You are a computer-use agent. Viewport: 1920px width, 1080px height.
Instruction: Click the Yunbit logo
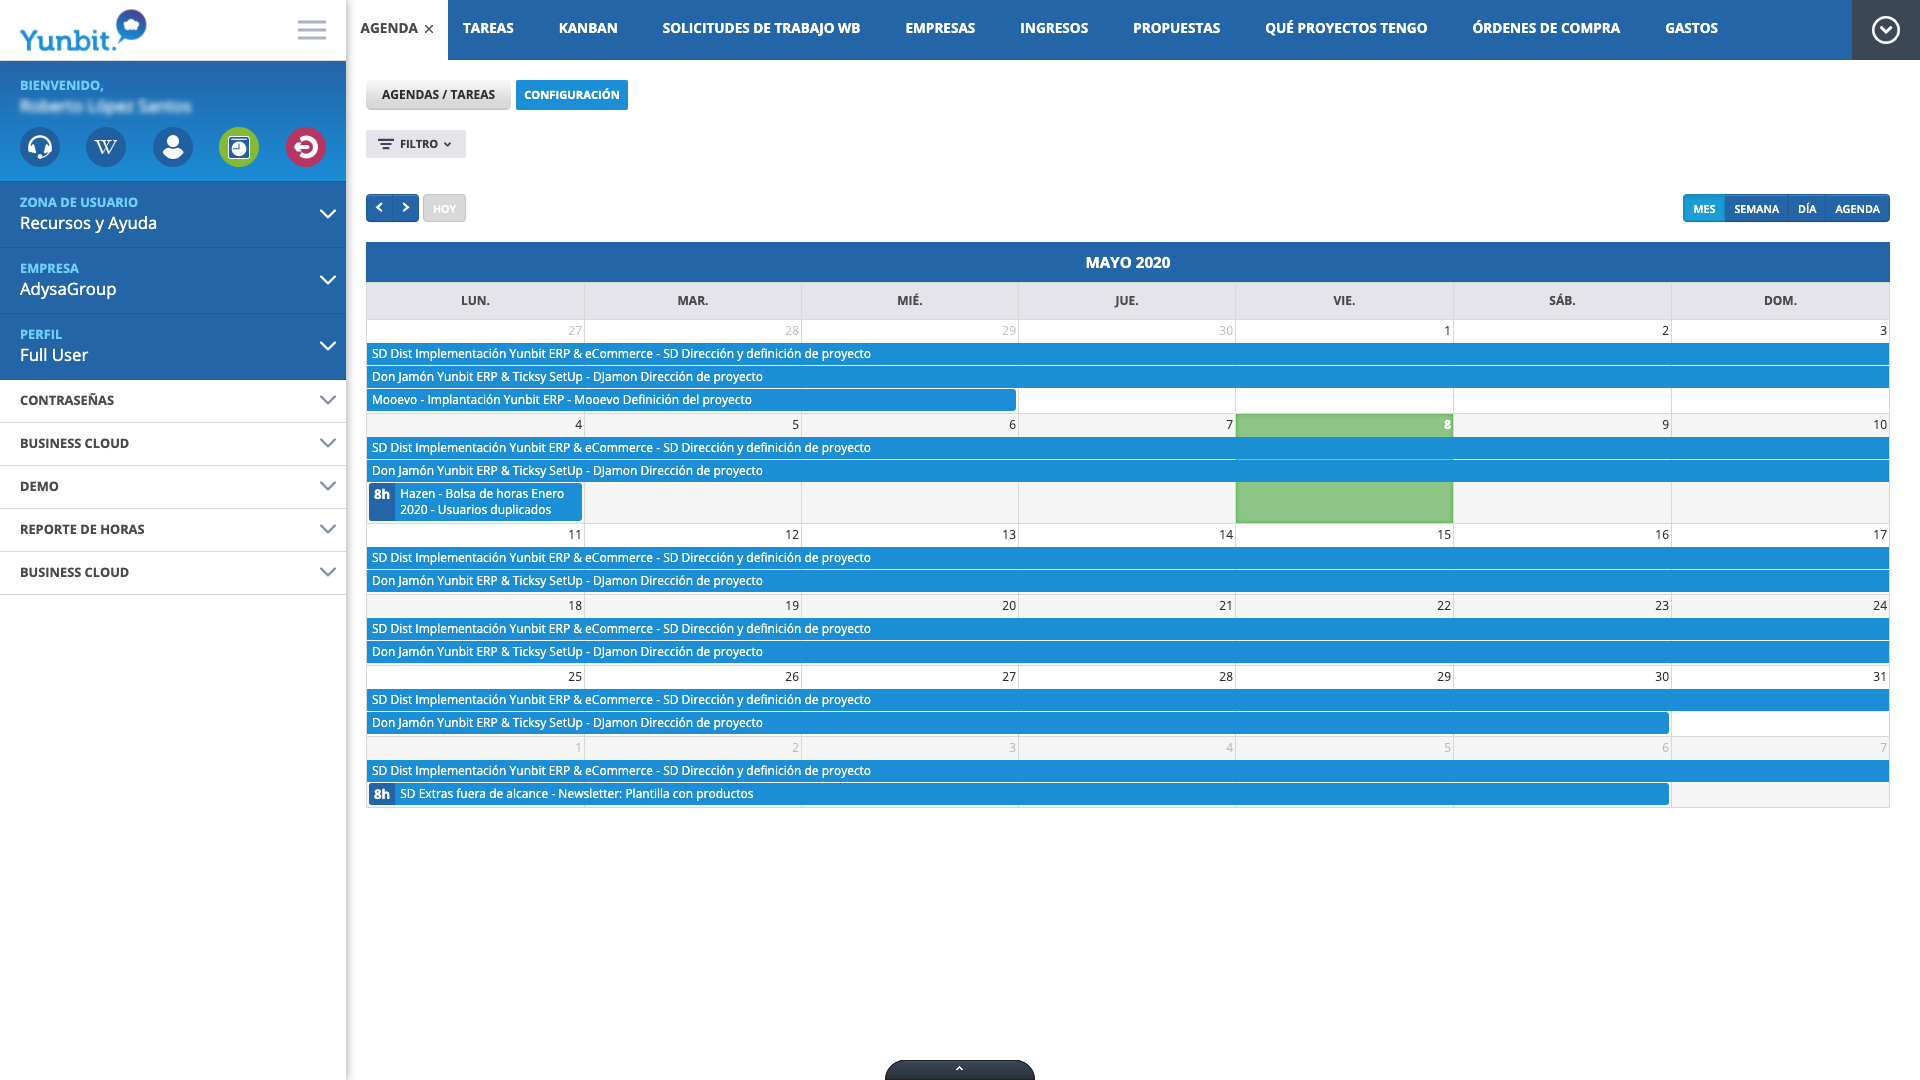[x=83, y=30]
